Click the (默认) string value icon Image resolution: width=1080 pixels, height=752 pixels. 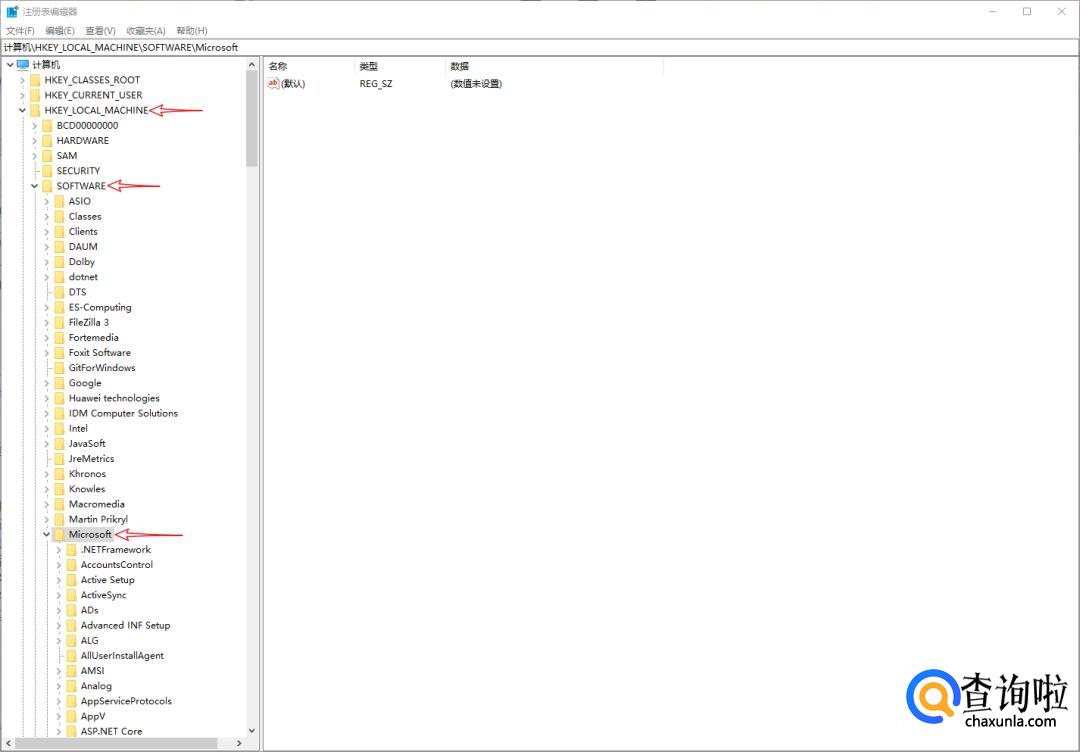[273, 83]
